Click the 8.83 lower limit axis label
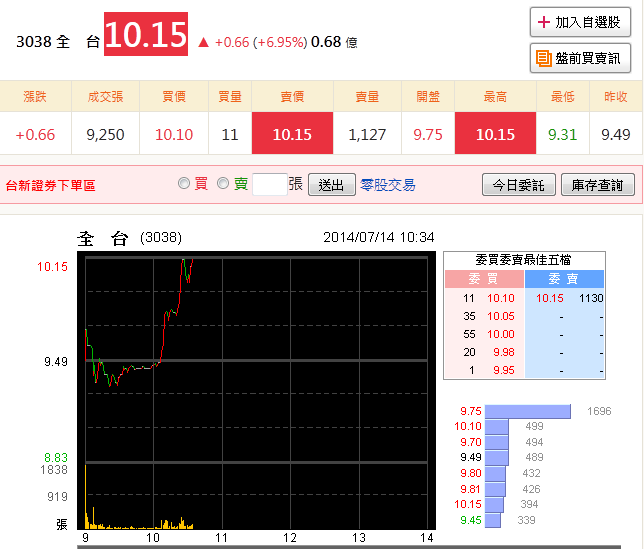644x549 pixels. coord(56,457)
